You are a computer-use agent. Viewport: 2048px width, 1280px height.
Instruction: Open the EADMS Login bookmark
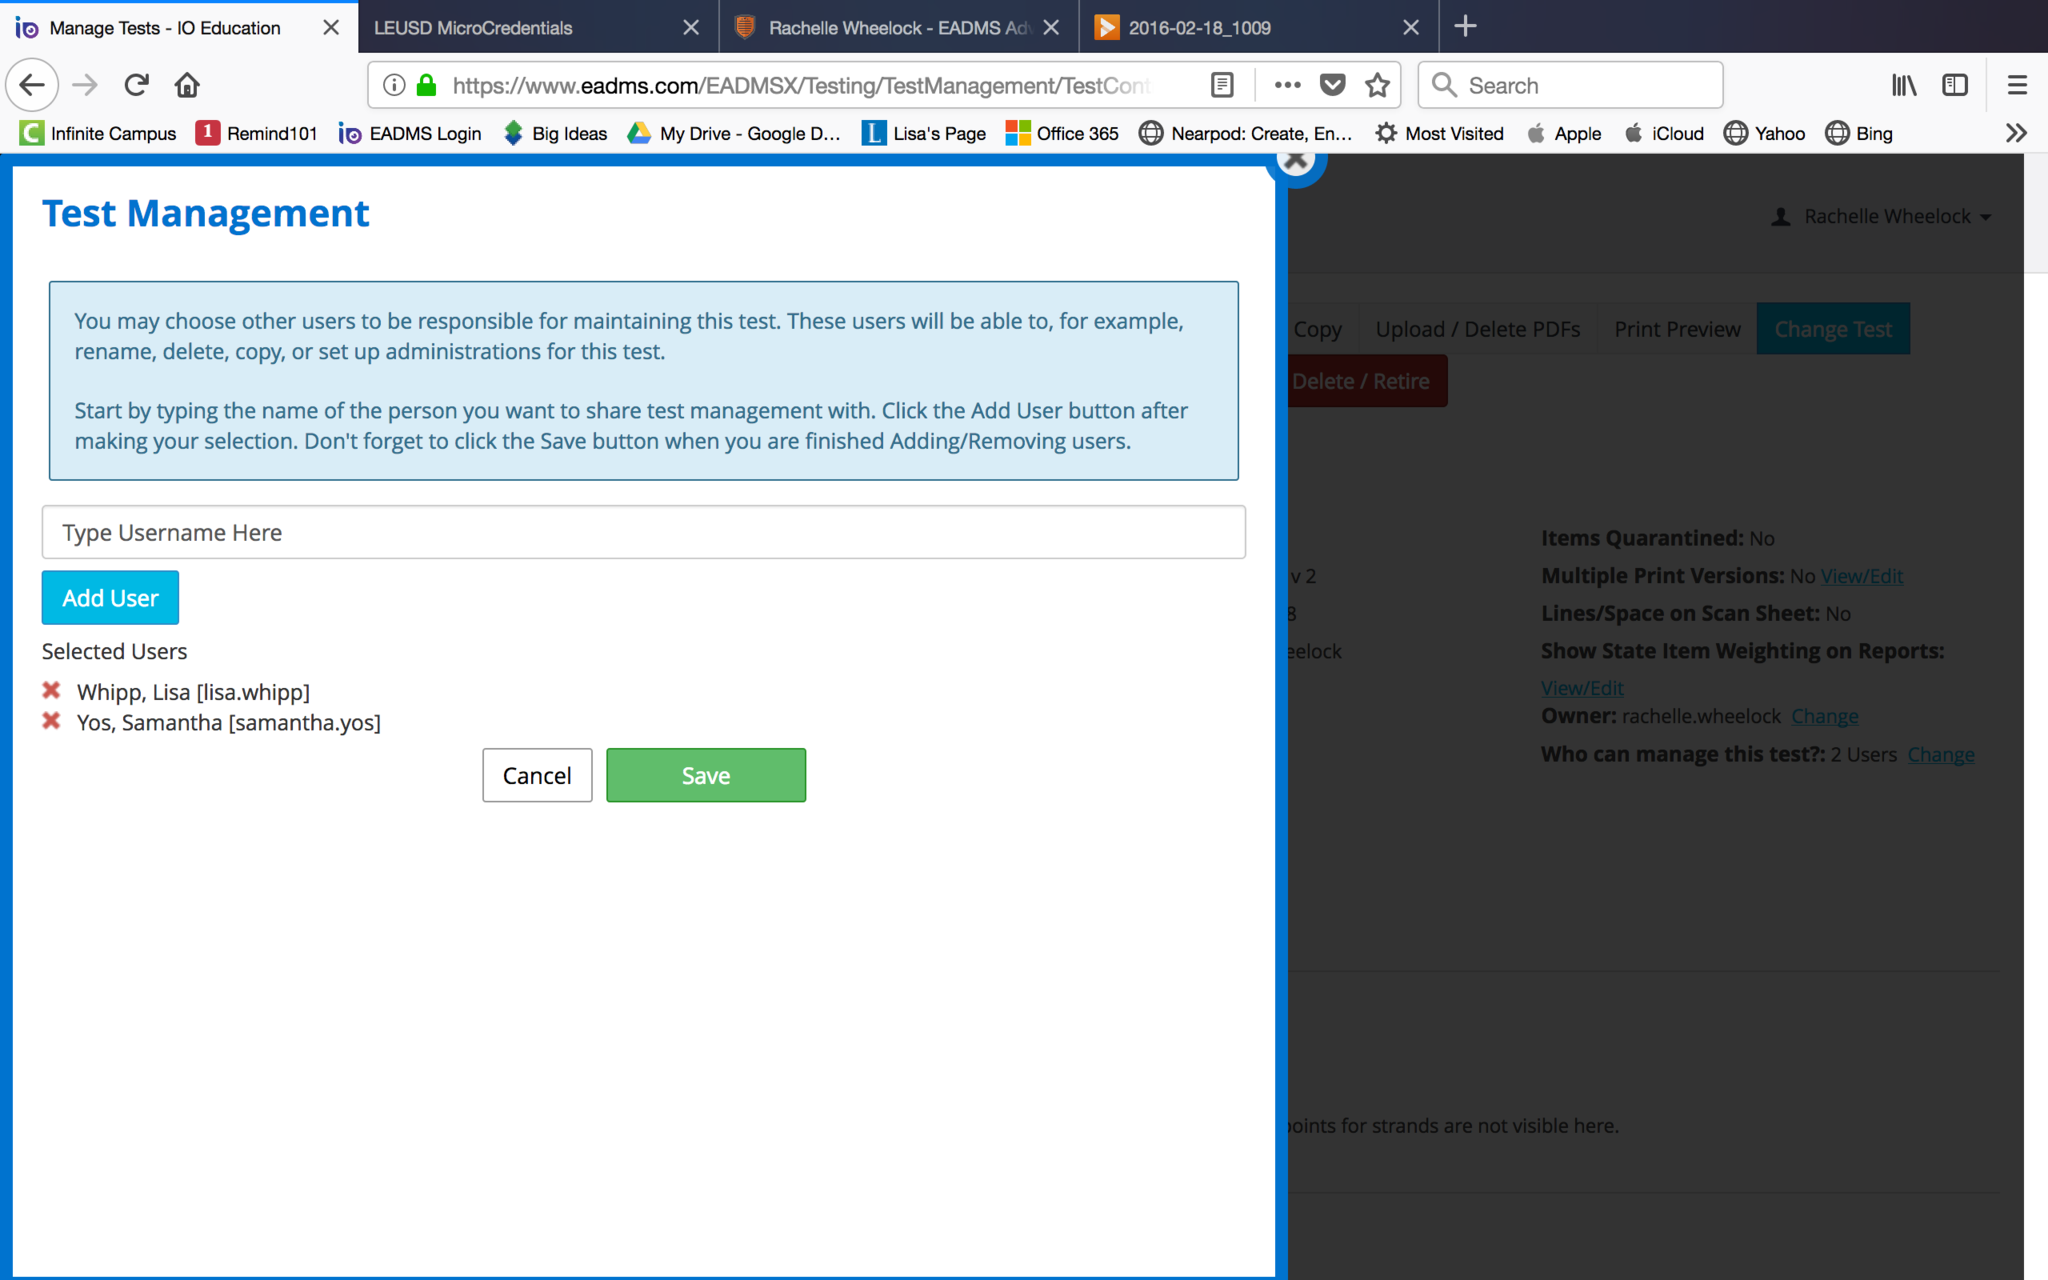click(410, 133)
